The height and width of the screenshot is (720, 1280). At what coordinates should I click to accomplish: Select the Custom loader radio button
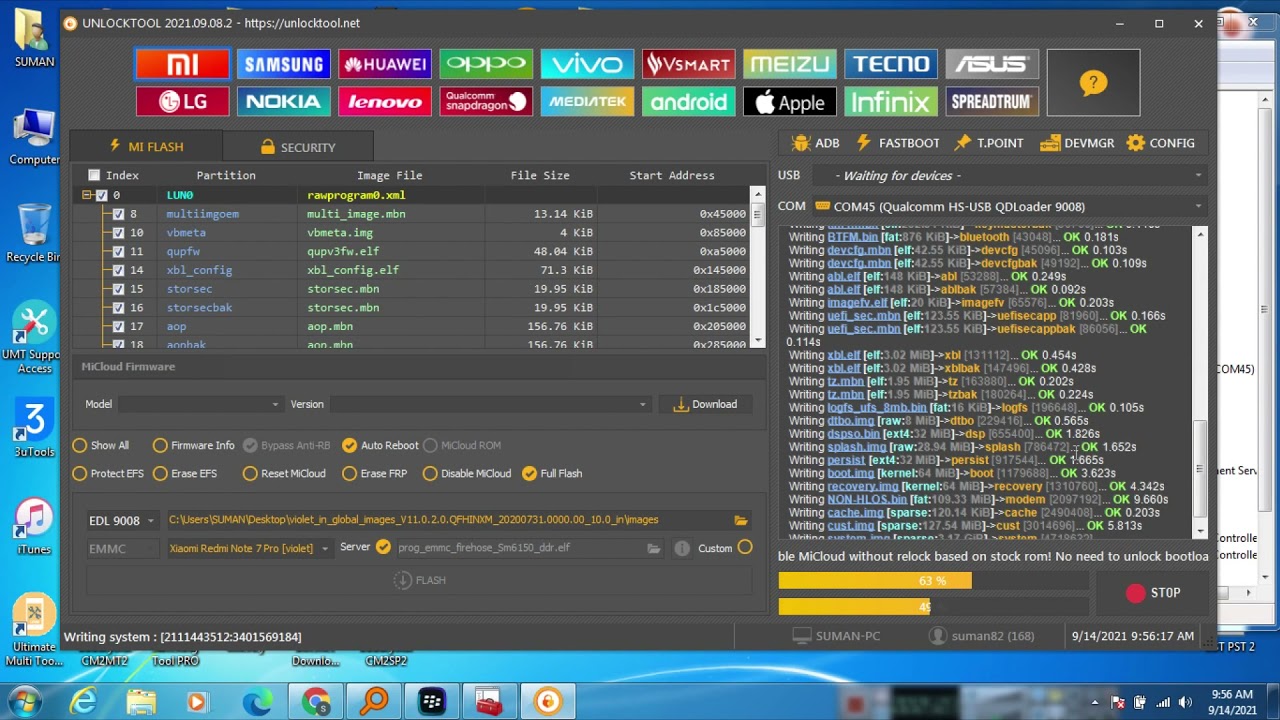(x=745, y=547)
